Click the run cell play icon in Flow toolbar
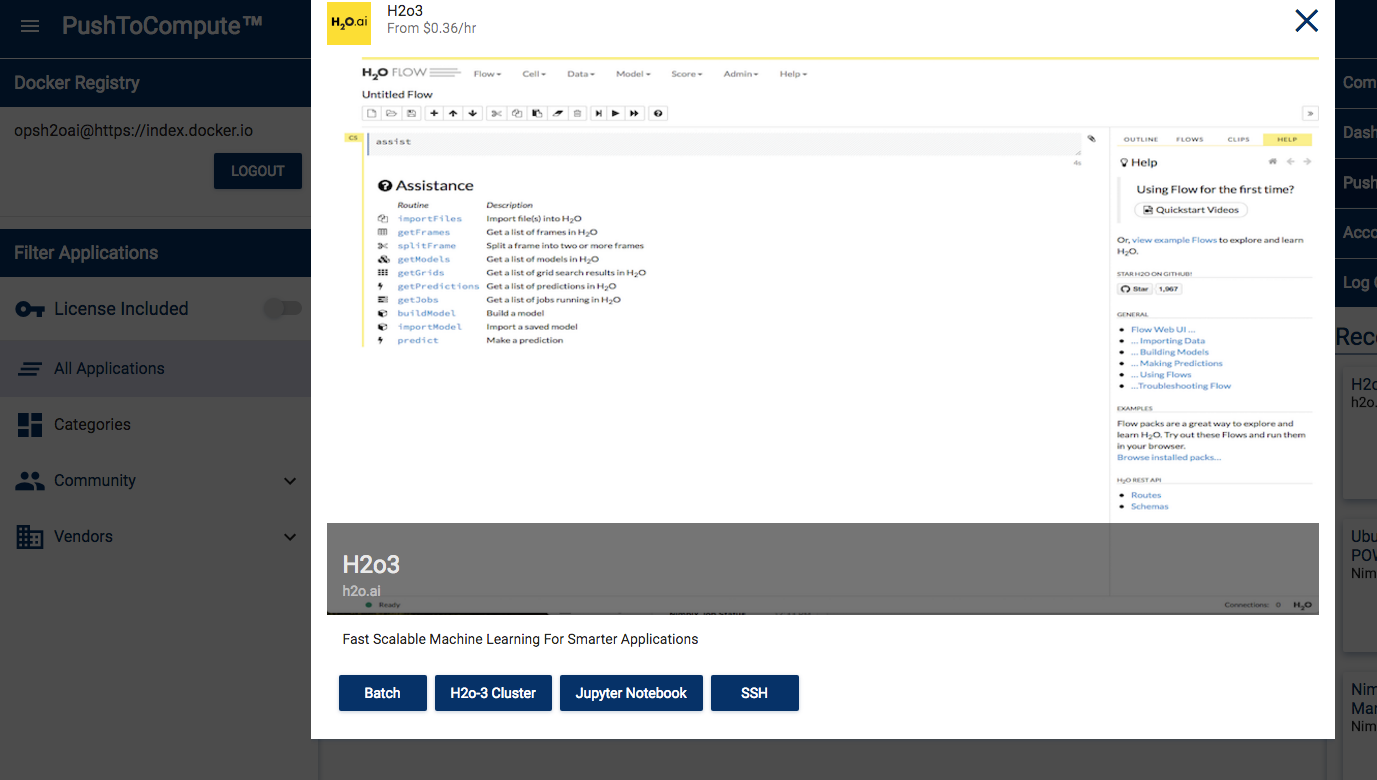The width and height of the screenshot is (1377, 780). [616, 114]
